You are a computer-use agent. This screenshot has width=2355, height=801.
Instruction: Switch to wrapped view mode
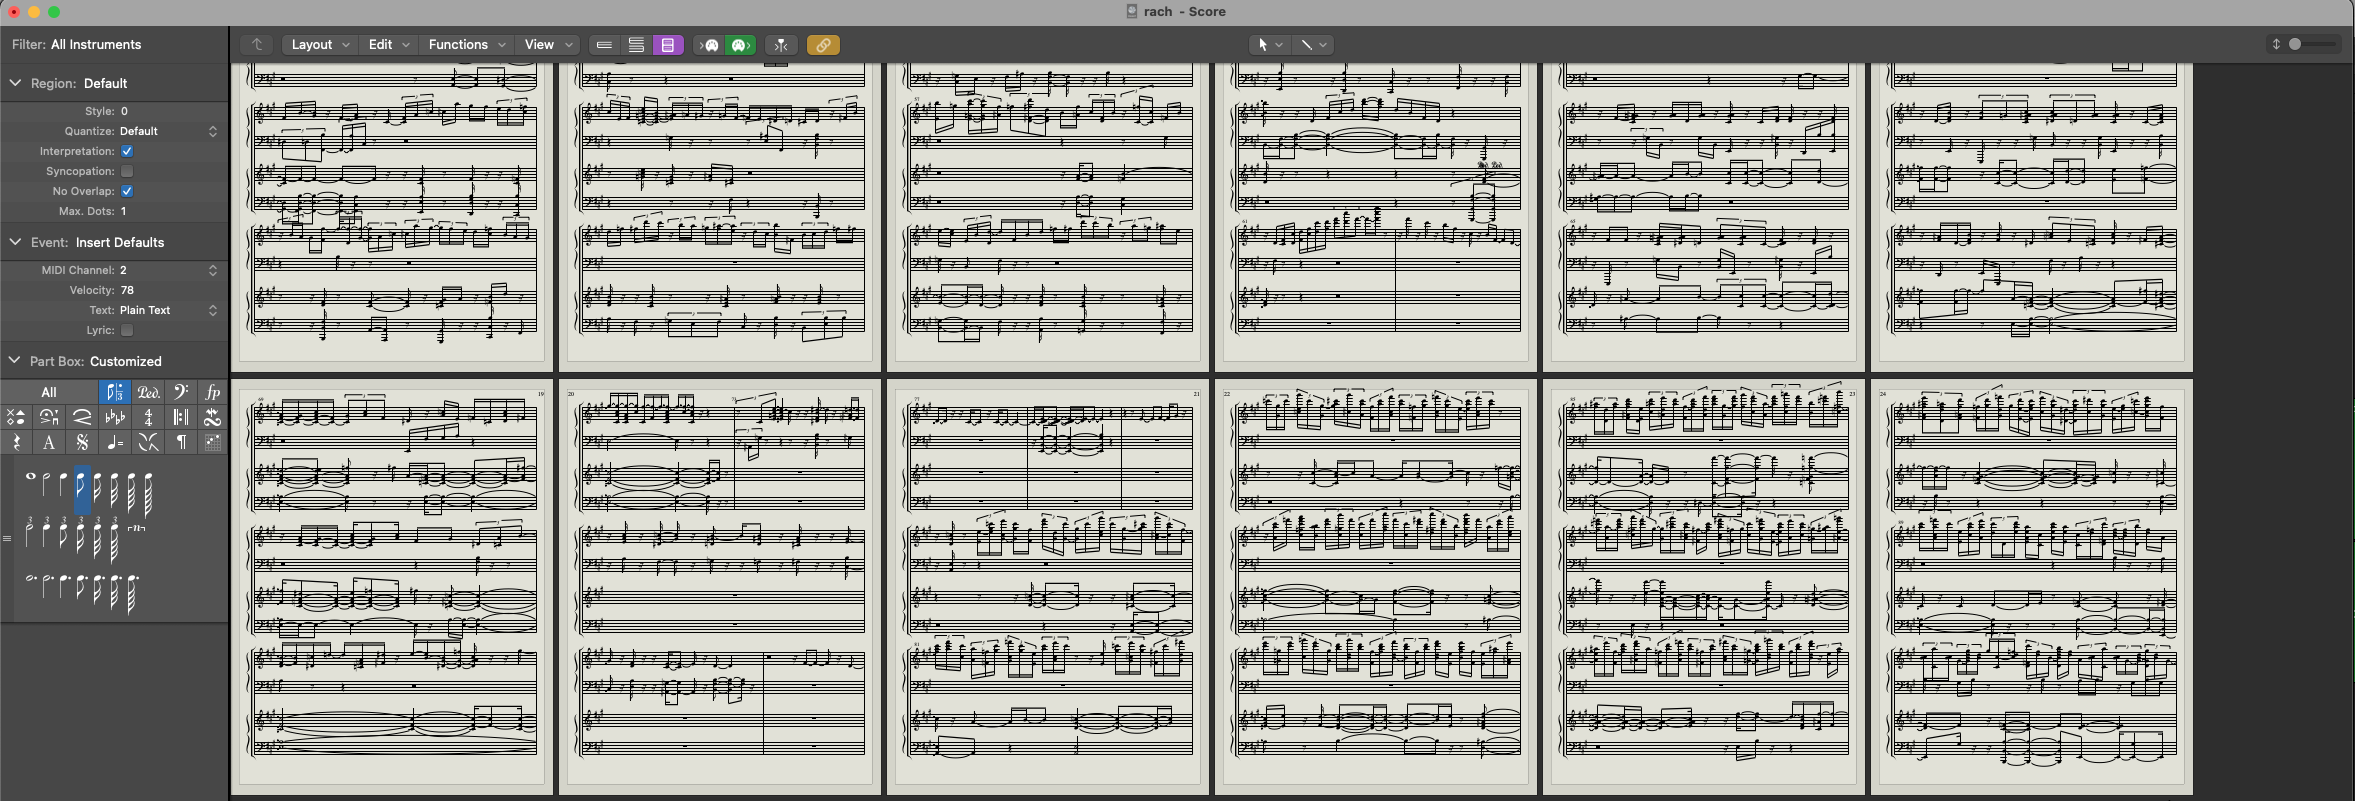point(636,45)
